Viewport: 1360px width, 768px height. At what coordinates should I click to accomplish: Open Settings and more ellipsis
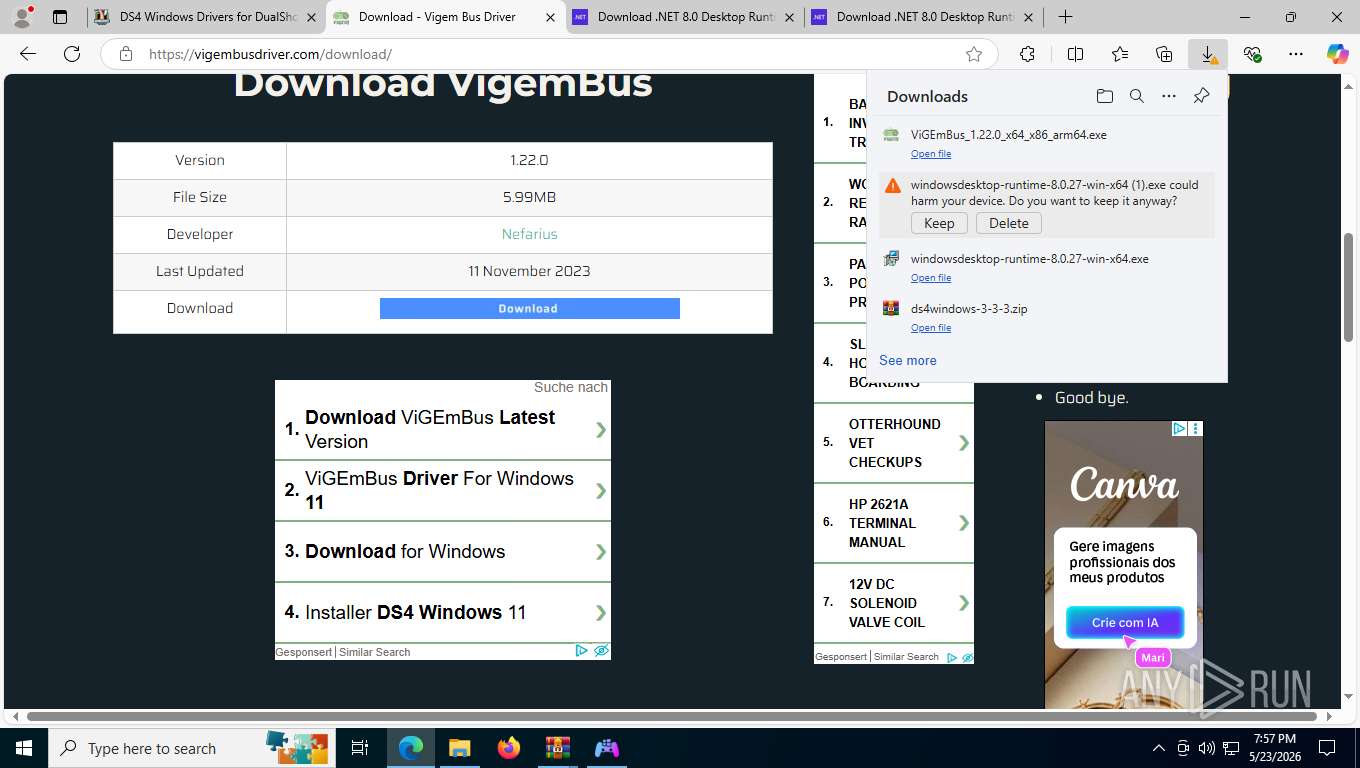click(1296, 54)
